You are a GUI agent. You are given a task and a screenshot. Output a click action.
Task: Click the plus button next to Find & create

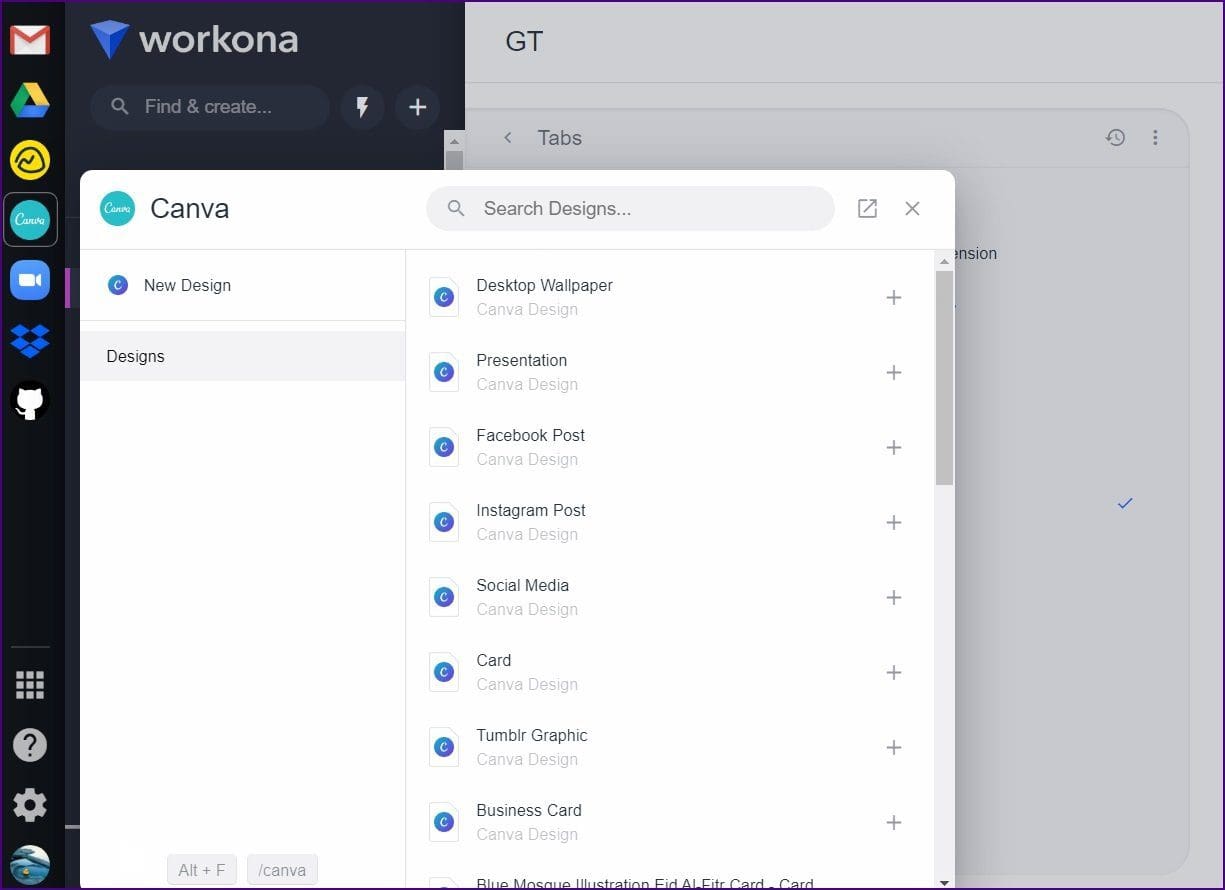coord(418,107)
